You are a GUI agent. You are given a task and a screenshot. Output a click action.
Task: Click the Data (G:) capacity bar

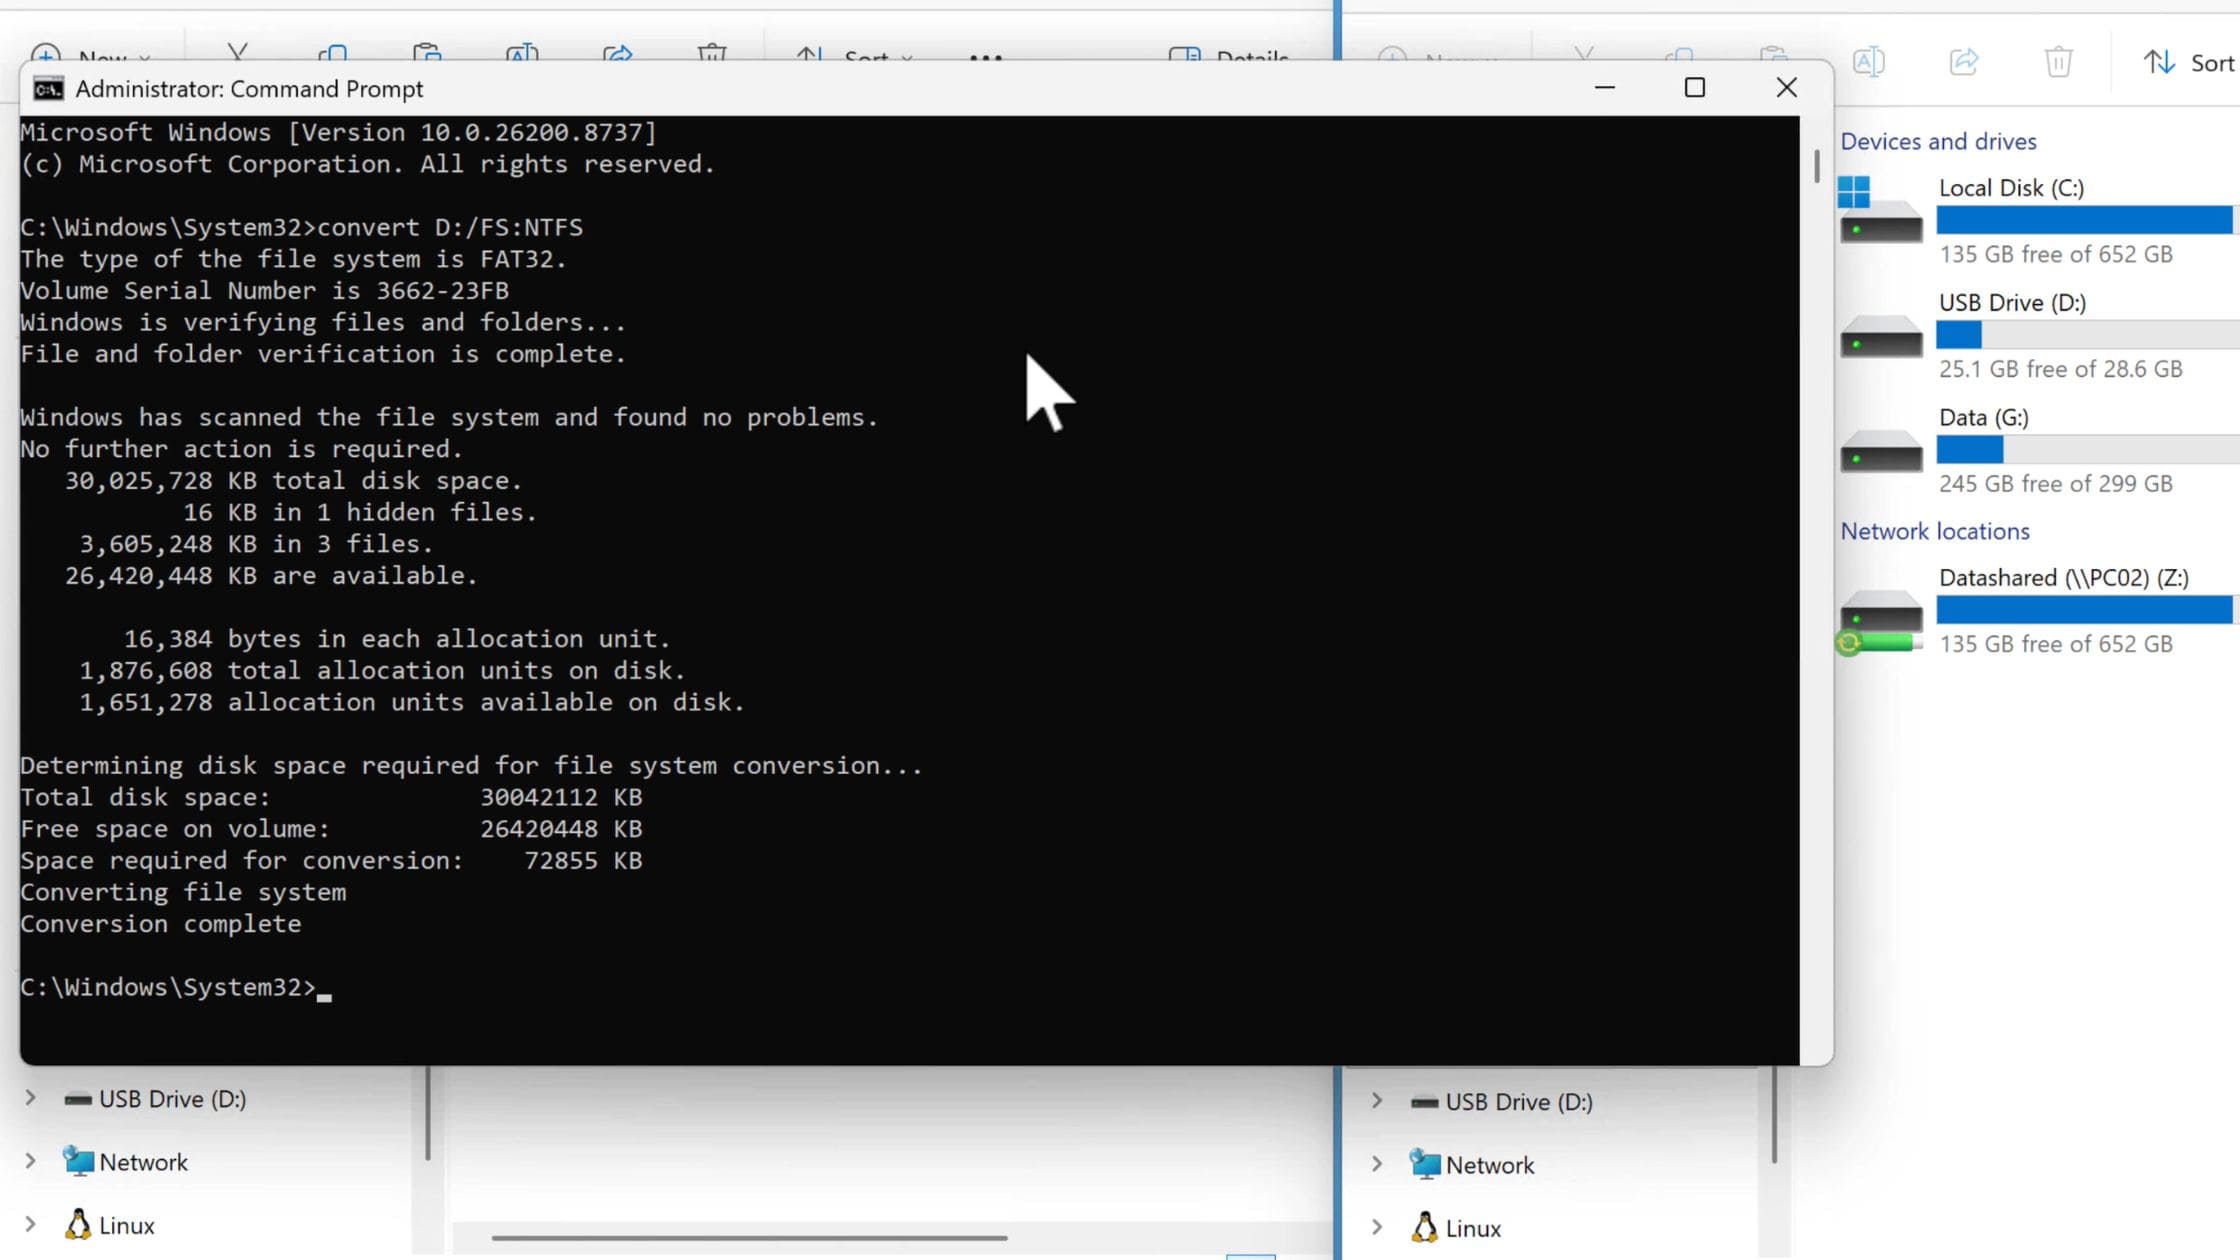click(x=2087, y=450)
